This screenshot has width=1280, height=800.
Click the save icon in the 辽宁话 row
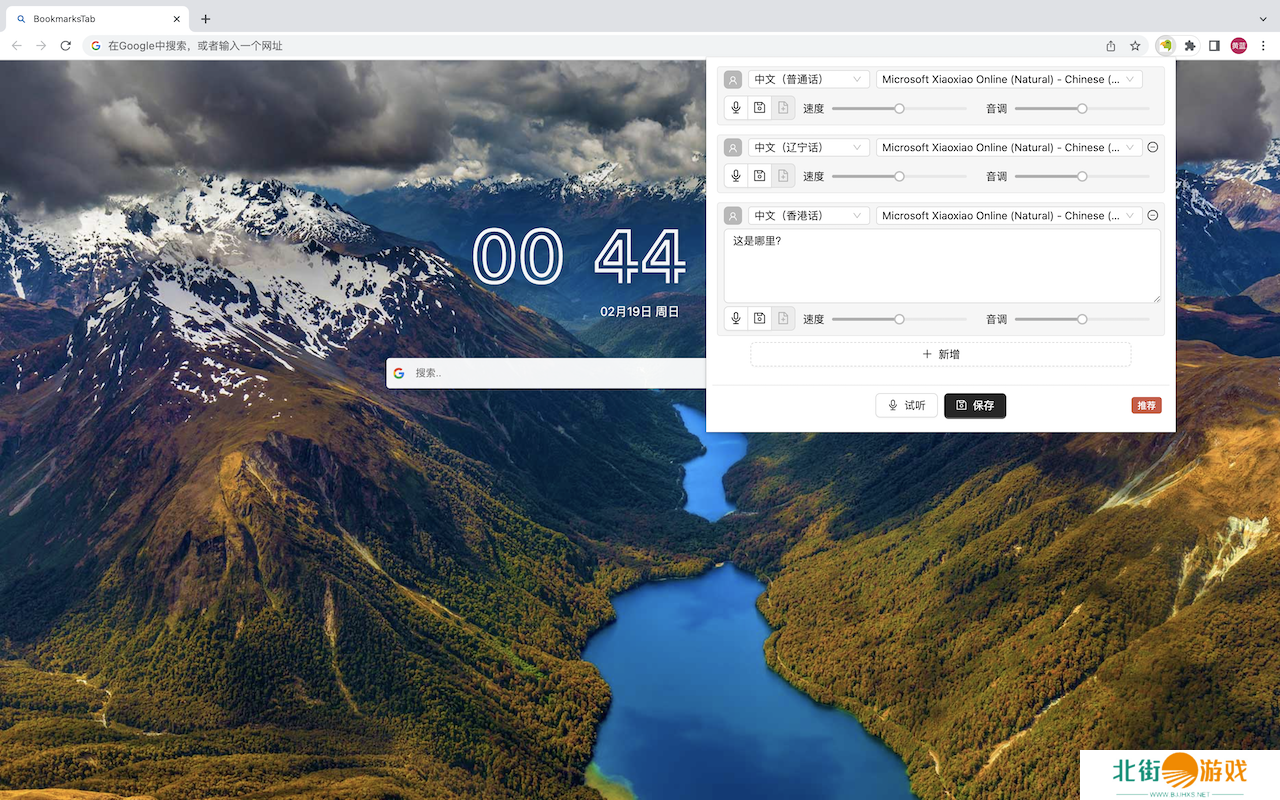[760, 176]
